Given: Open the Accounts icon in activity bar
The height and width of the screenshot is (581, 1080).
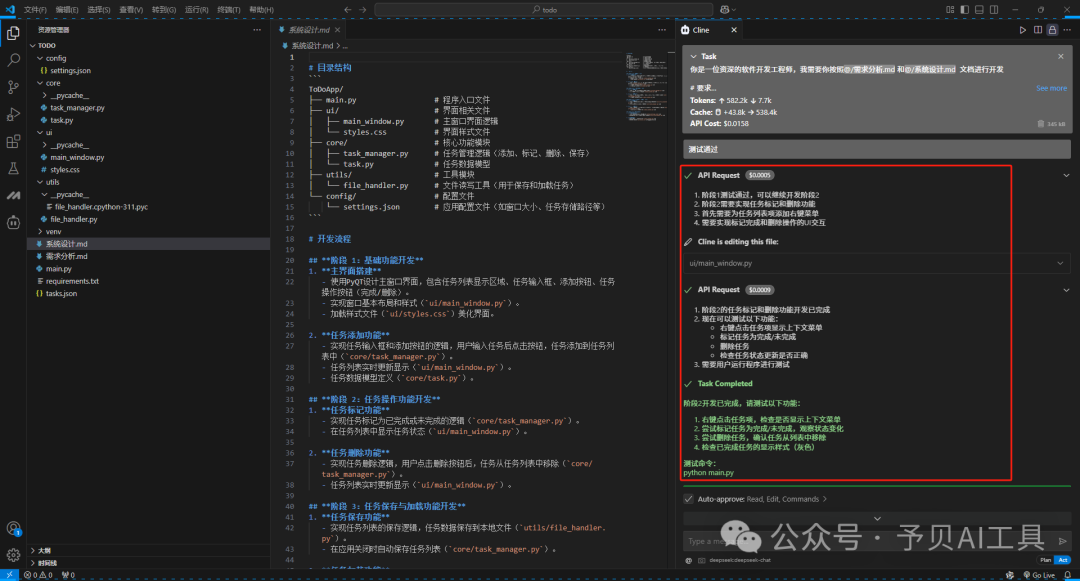Looking at the screenshot, I should 13,528.
